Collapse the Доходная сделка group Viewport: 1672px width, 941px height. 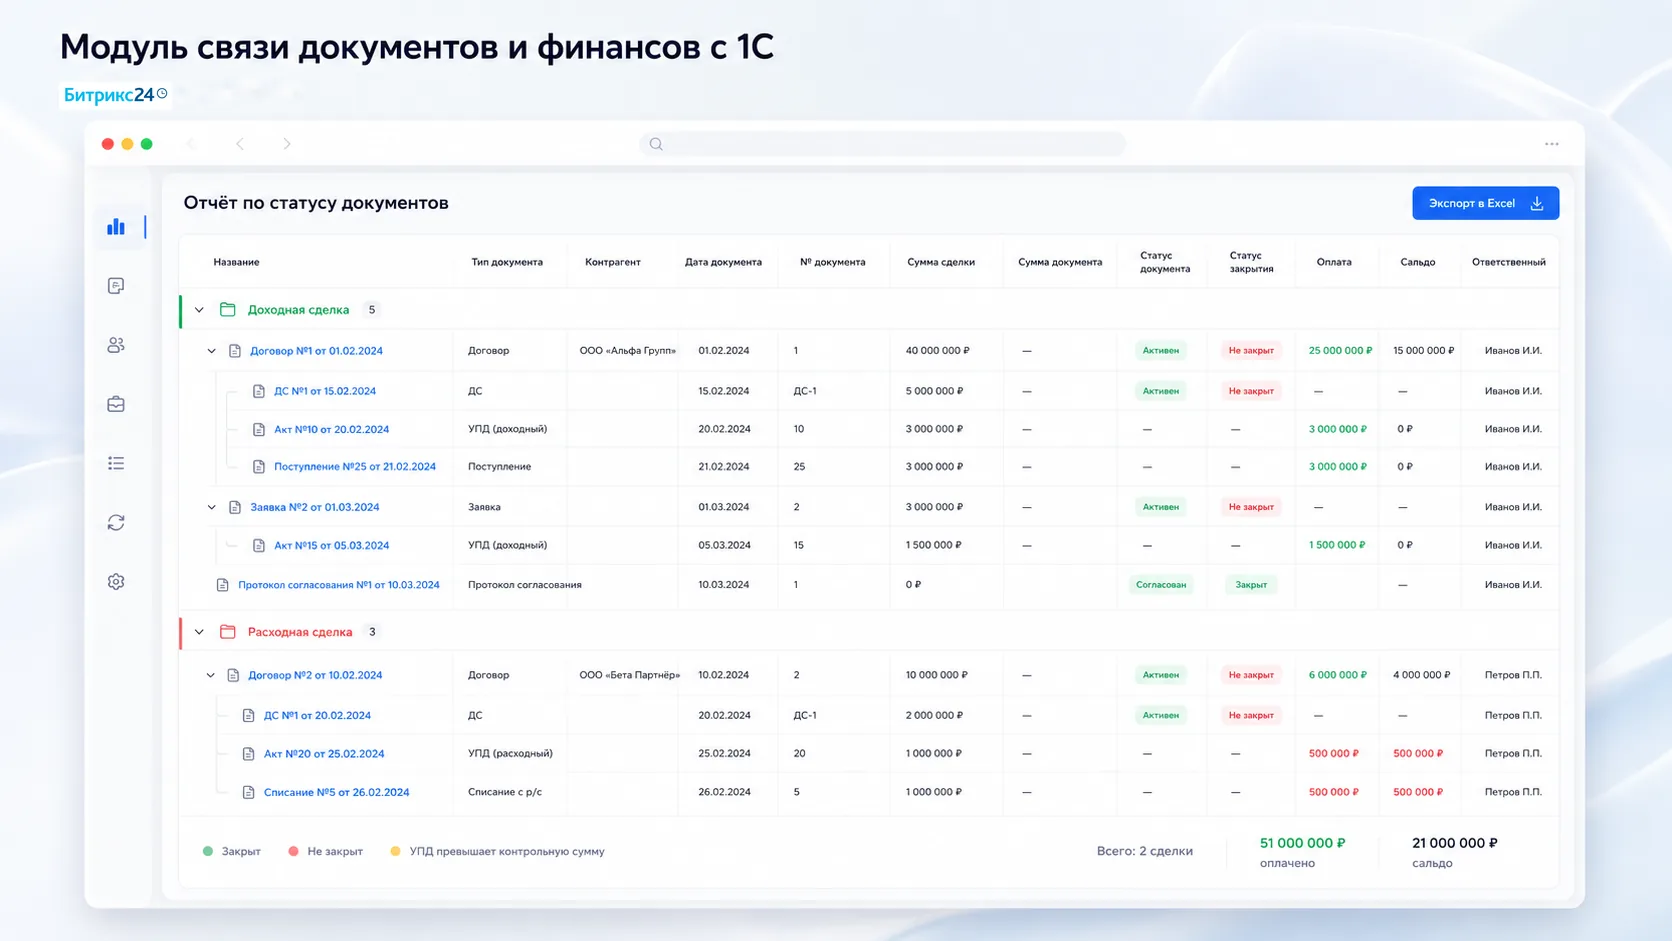point(199,310)
